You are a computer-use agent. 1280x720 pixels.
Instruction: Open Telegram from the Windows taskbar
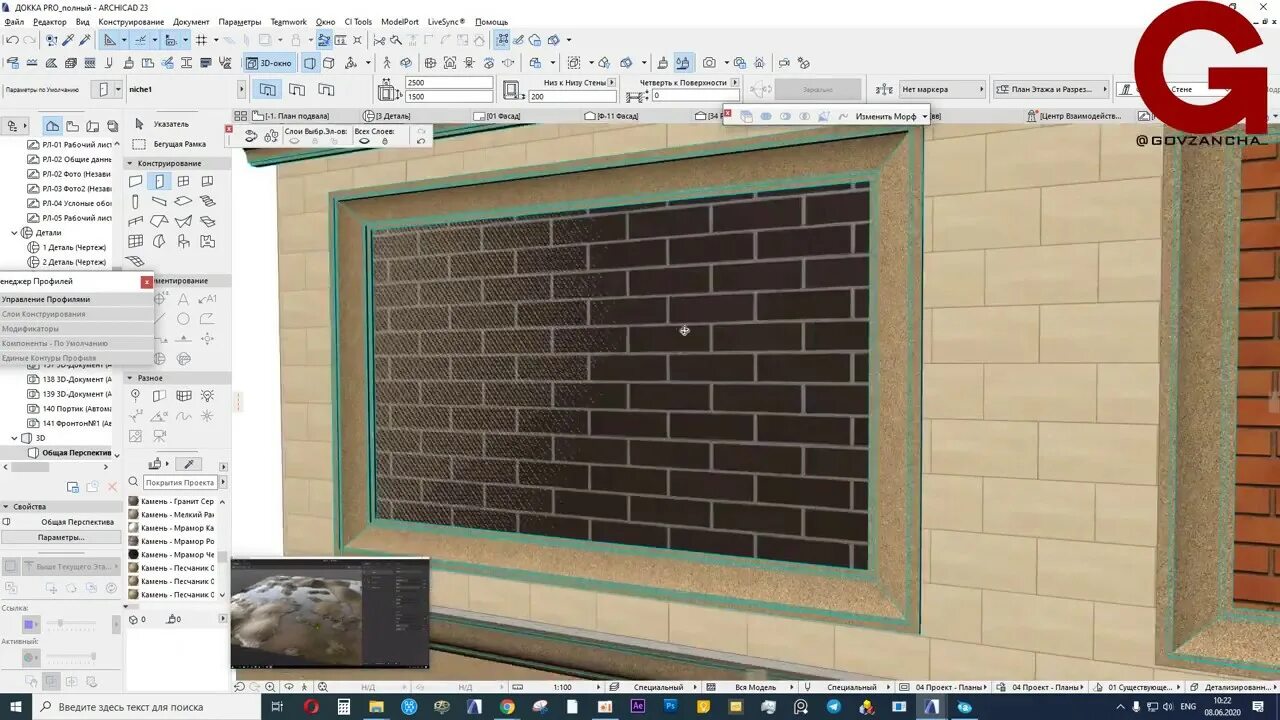click(834, 706)
